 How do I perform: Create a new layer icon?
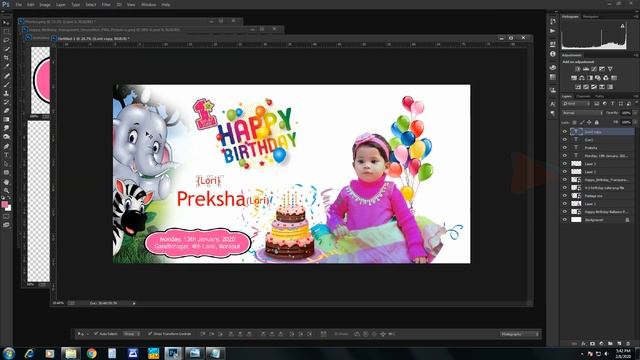(x=619, y=344)
